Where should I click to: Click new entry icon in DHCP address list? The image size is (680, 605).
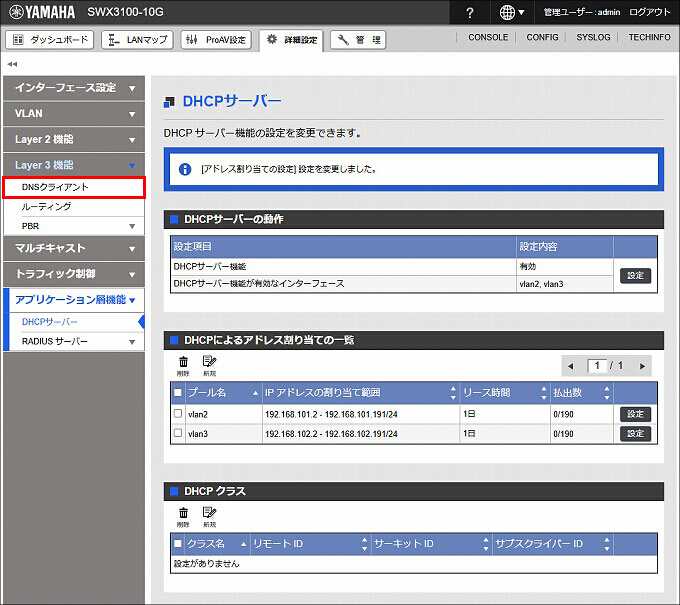(x=209, y=365)
